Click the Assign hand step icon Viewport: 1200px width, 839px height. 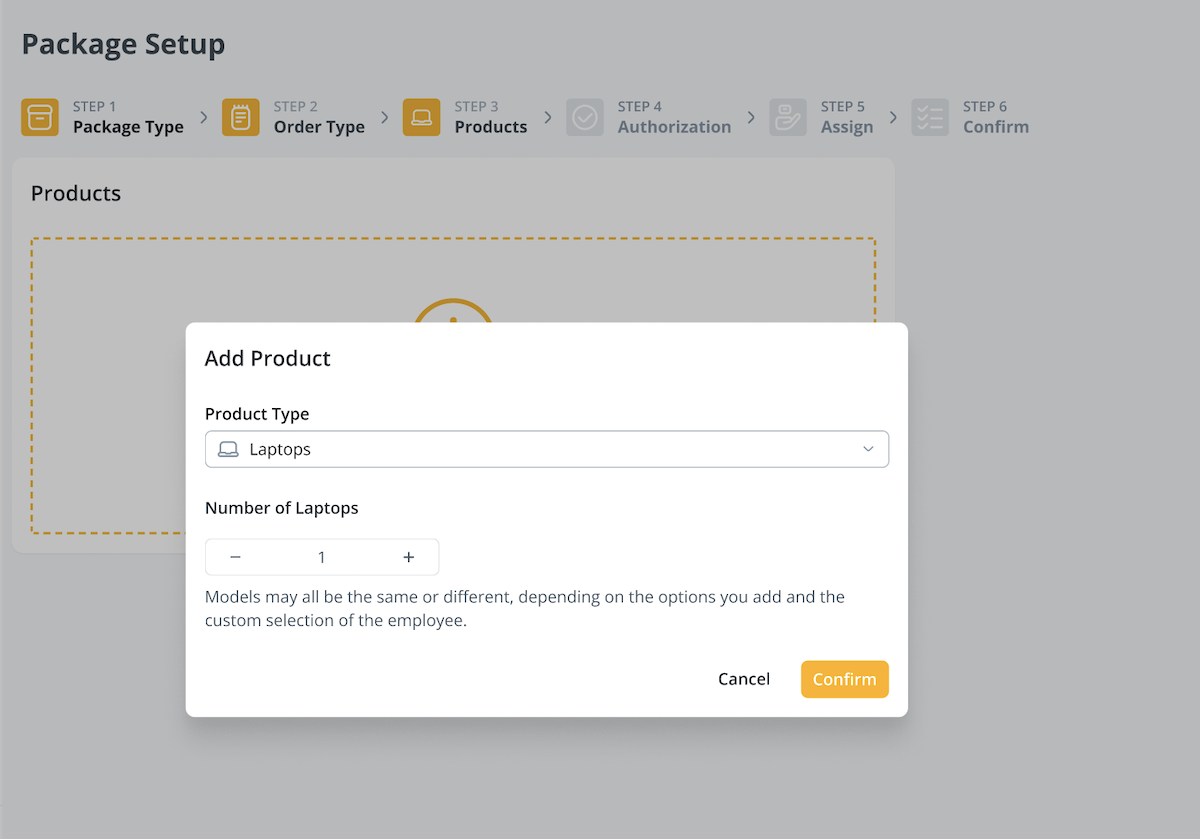[x=788, y=117]
